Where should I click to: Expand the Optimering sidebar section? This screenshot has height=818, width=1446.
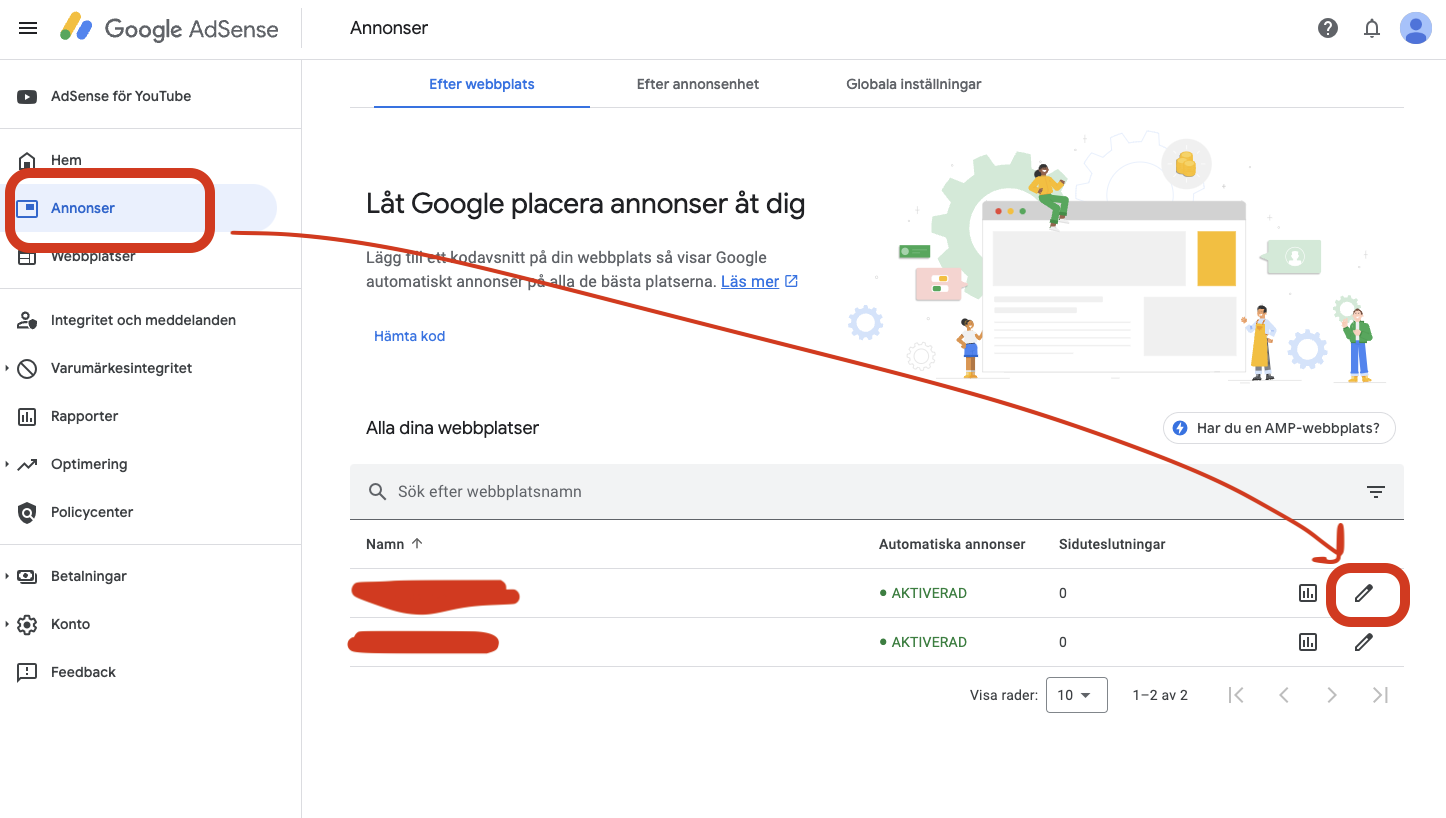tap(8, 464)
